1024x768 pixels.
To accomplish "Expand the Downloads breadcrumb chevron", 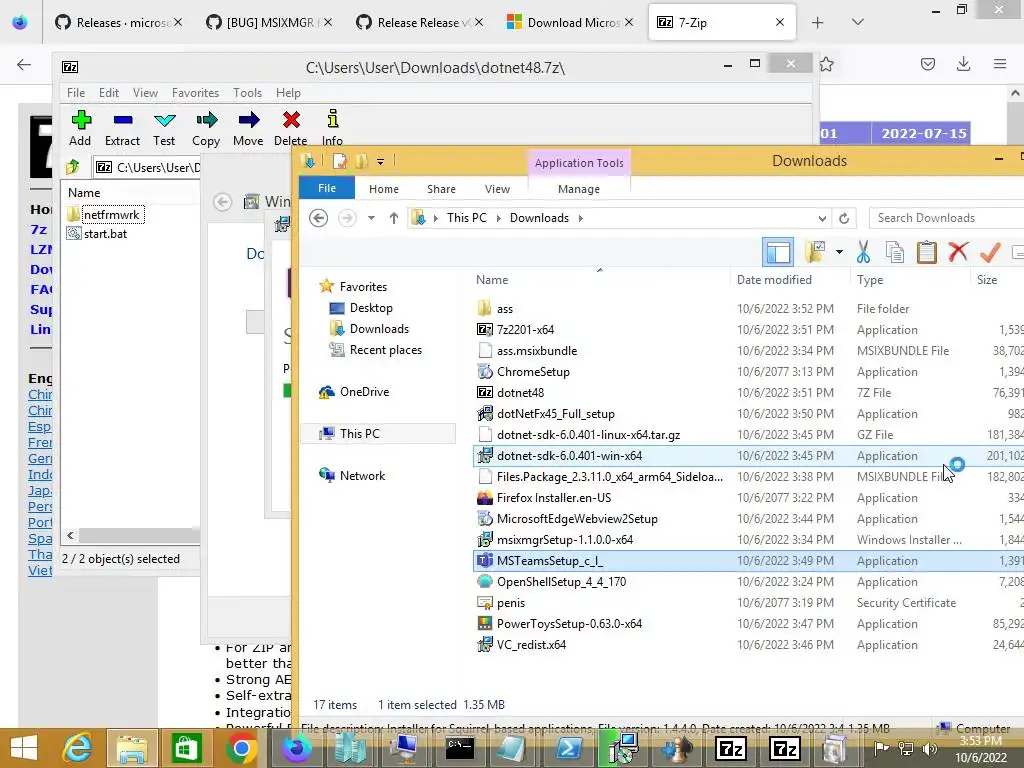I will point(580,218).
